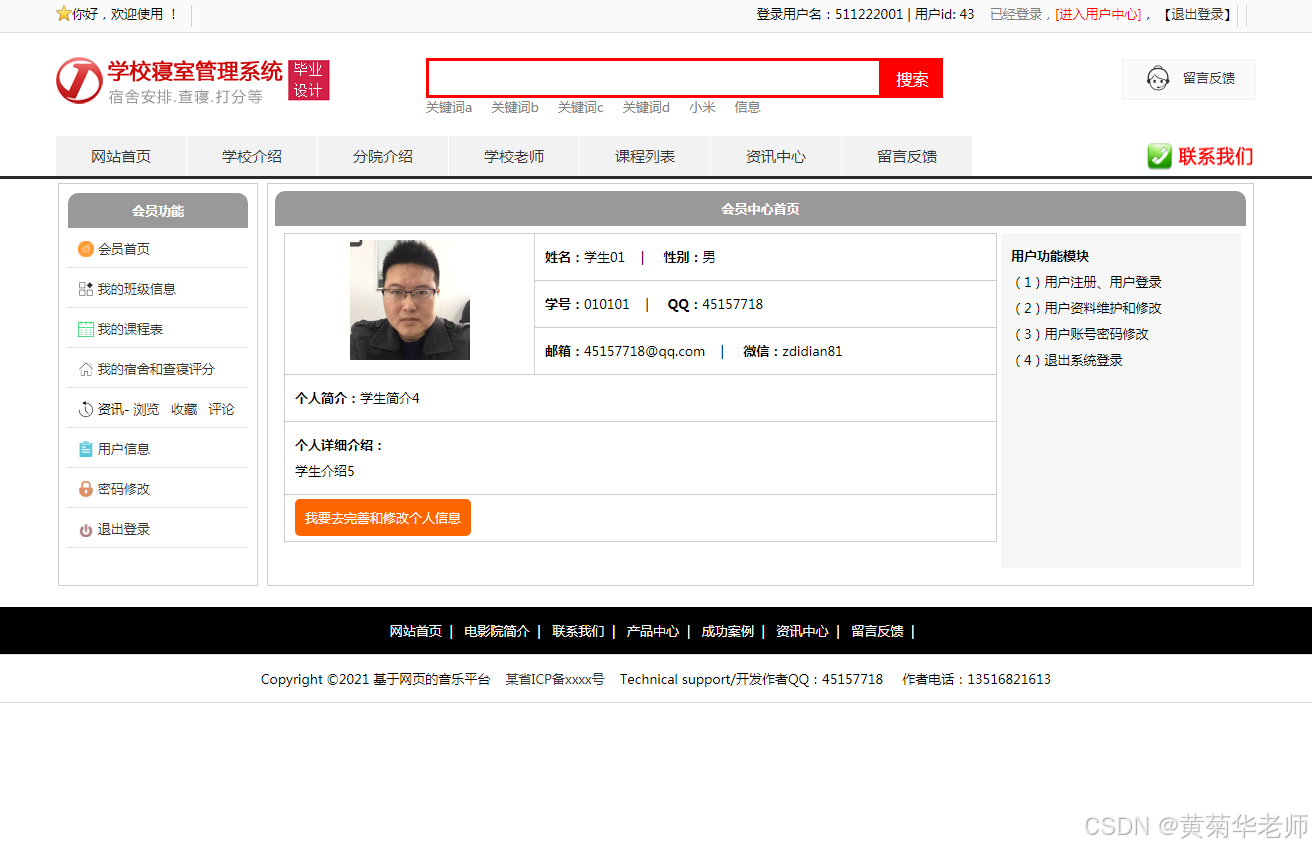The image size is (1312, 848).
Task: Switch to the 学校老师 navigation tab
Action: (514, 156)
